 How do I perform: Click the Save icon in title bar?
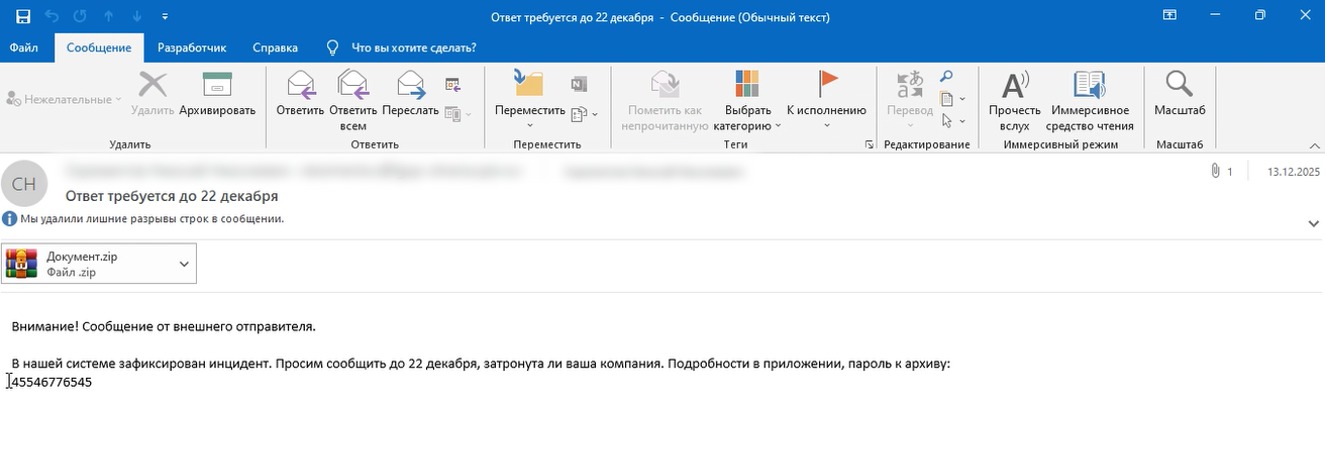point(23,17)
